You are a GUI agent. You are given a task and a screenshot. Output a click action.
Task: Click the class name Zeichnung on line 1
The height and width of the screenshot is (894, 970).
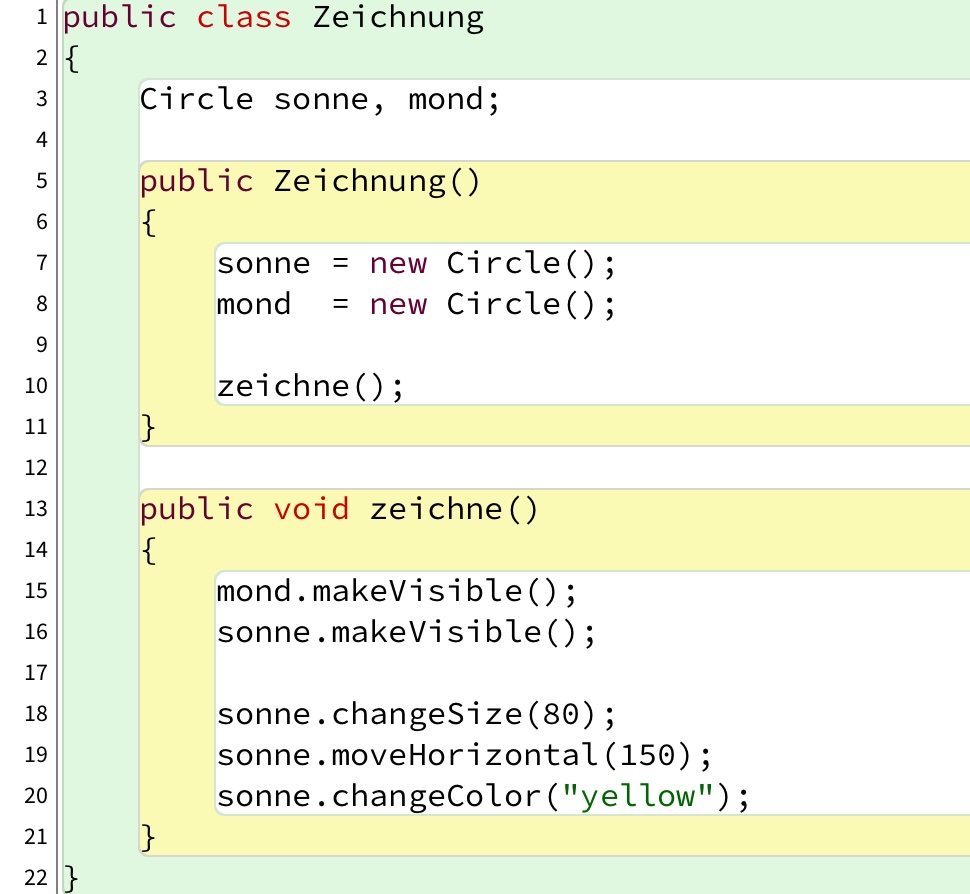click(x=398, y=18)
